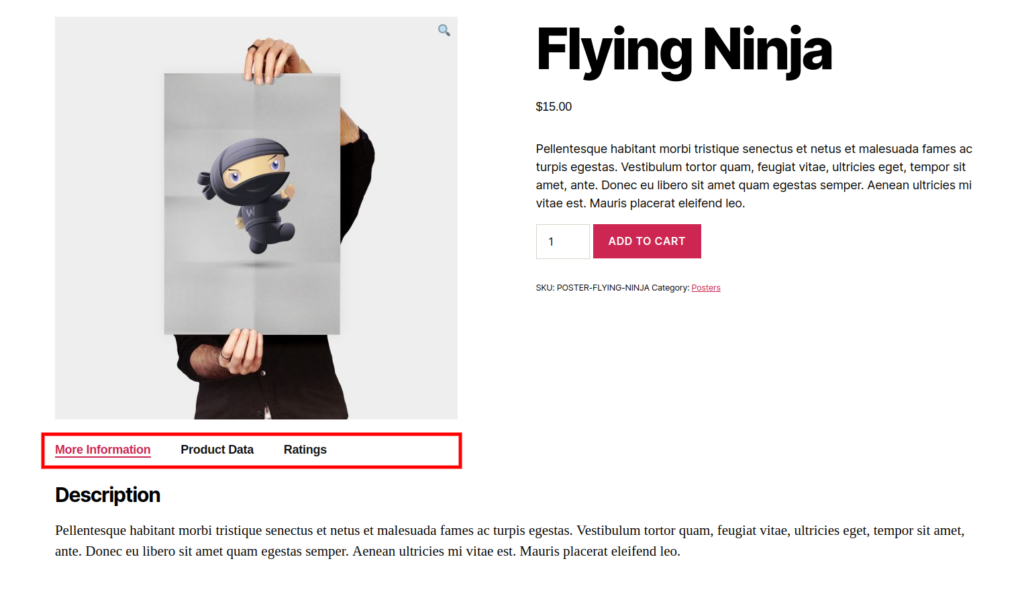
Task: Click the ADD TO CART button
Action: tap(646, 241)
